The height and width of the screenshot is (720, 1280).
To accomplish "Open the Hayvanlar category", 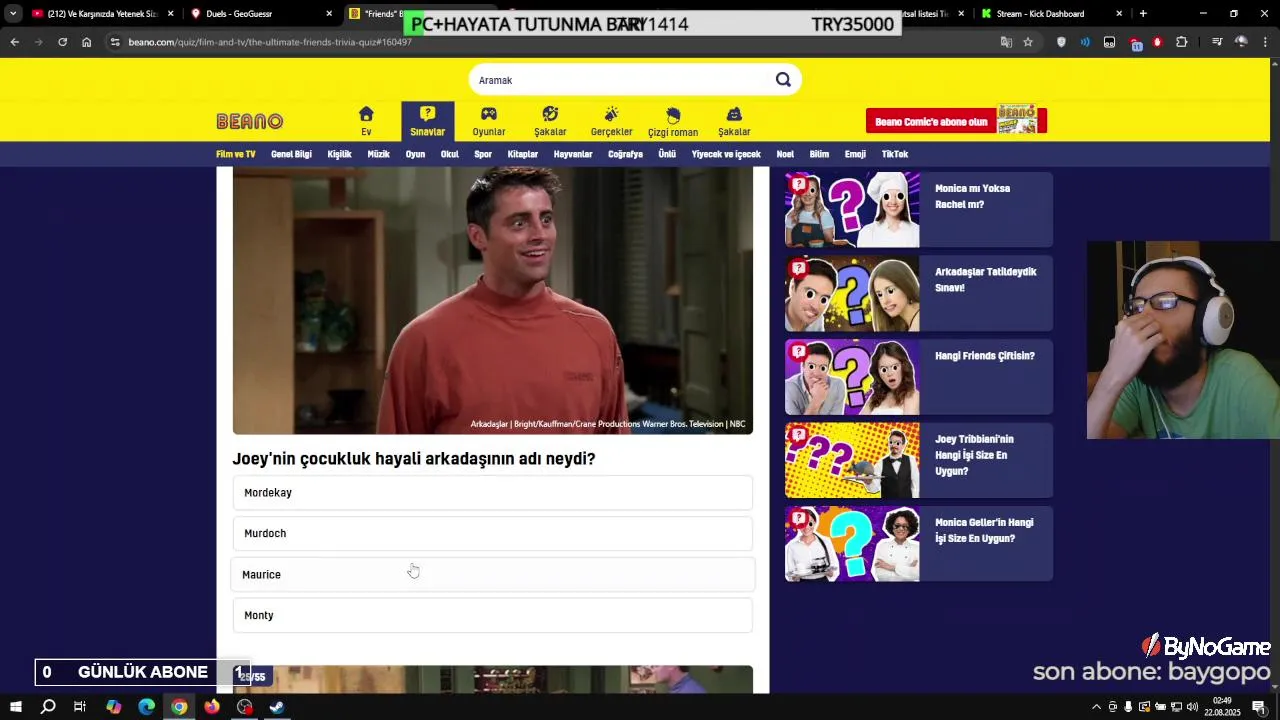I will tap(573, 155).
